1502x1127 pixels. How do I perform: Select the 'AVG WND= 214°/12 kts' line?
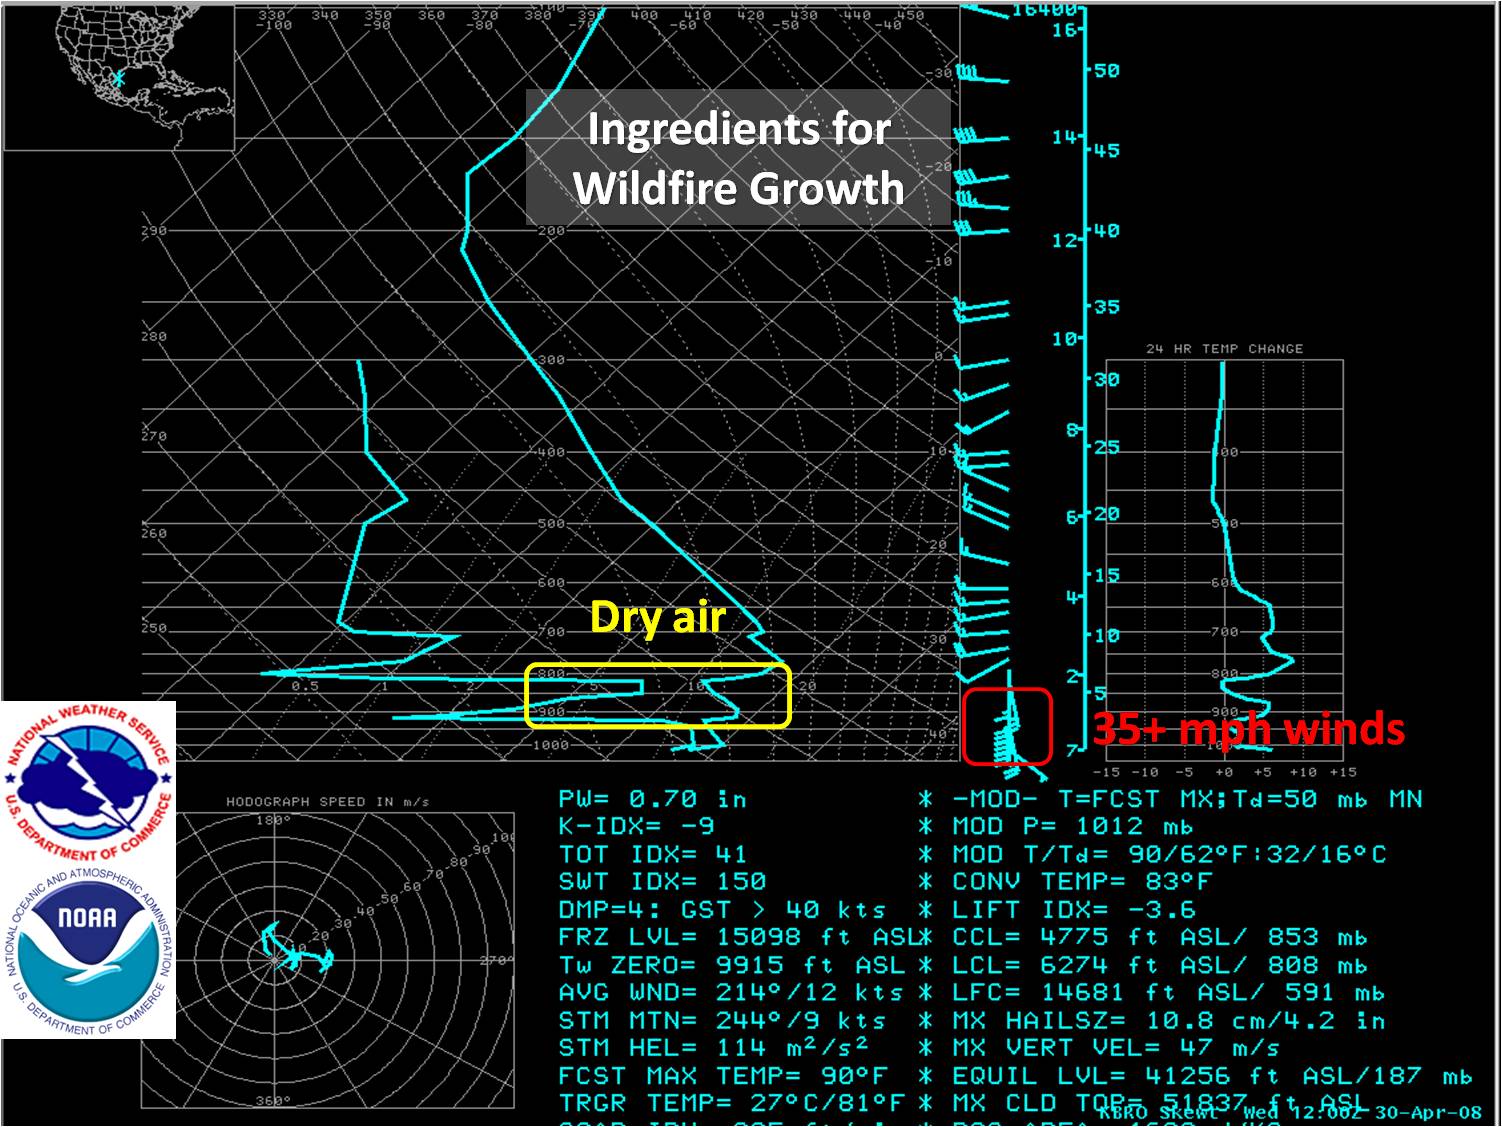[x=731, y=993]
